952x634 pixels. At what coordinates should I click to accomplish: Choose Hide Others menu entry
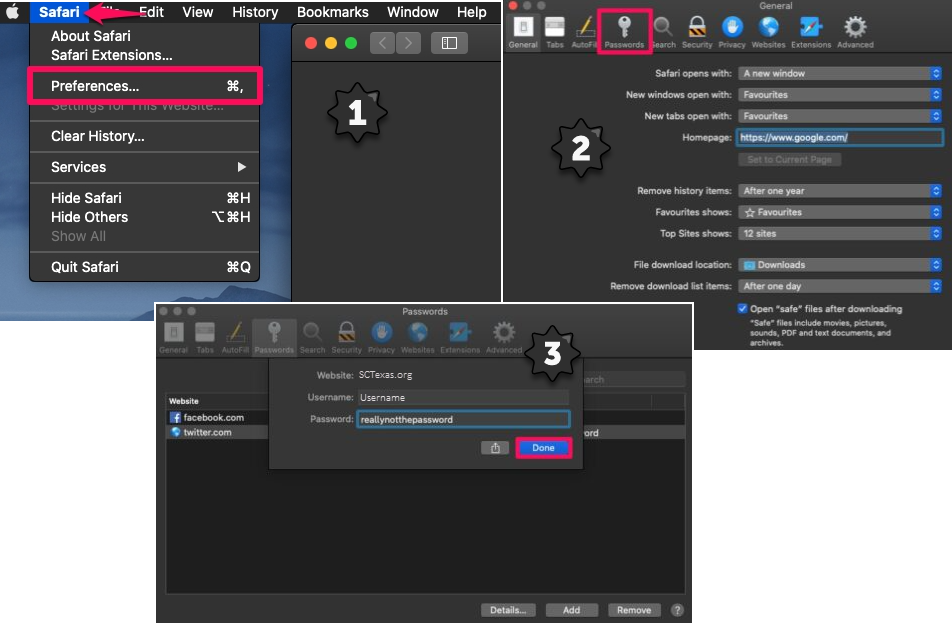click(144, 217)
